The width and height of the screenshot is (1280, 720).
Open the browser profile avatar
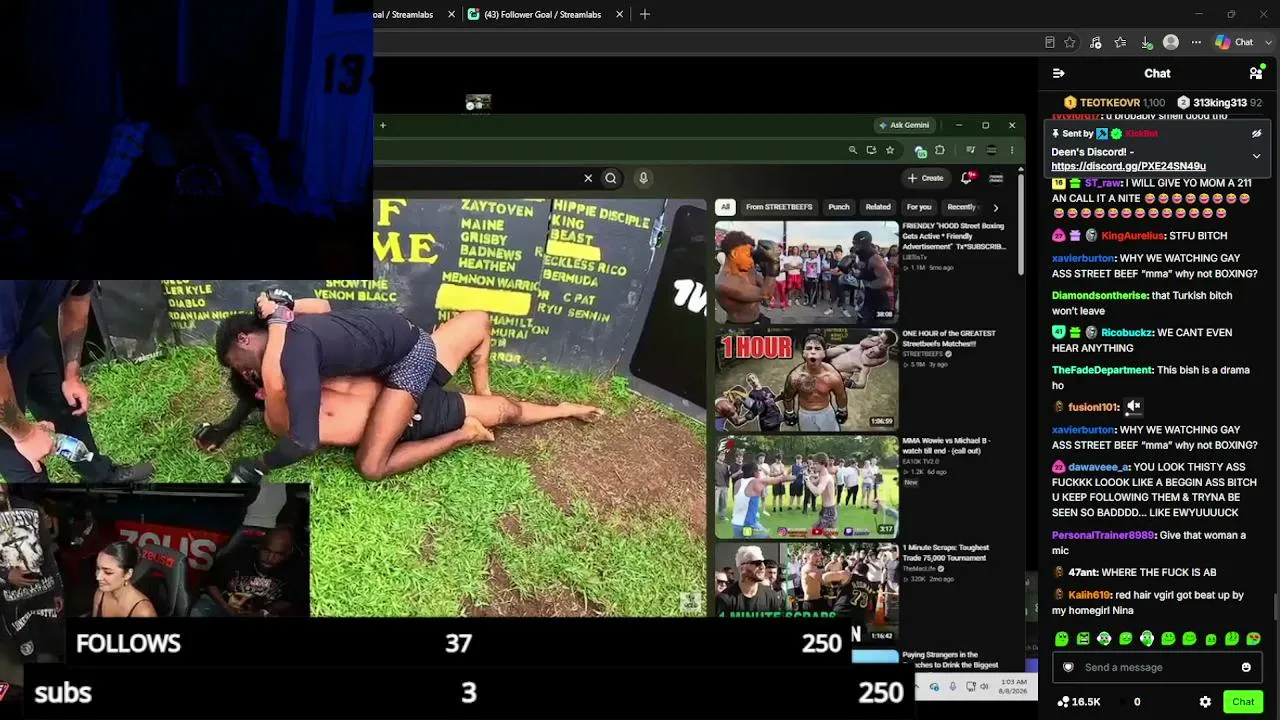[1171, 42]
